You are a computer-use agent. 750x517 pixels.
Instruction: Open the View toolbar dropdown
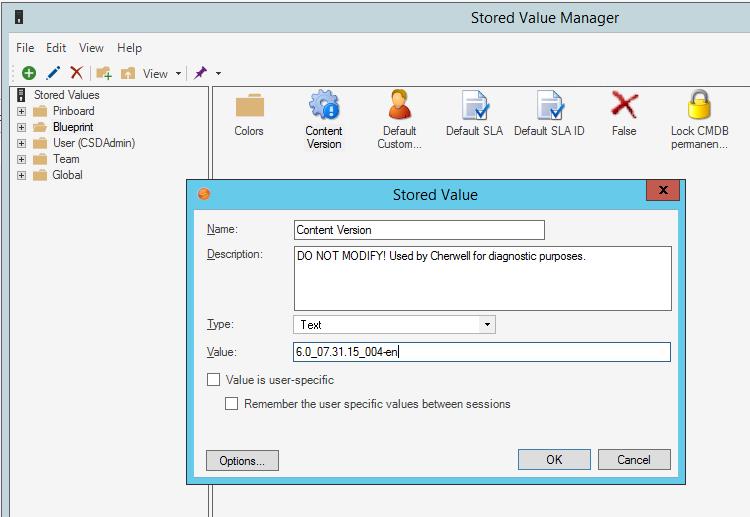tap(178, 74)
